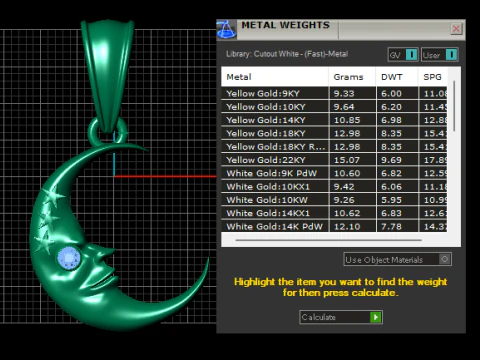
Task: Click the 15.07 grams value
Action: pyautogui.click(x=347, y=160)
